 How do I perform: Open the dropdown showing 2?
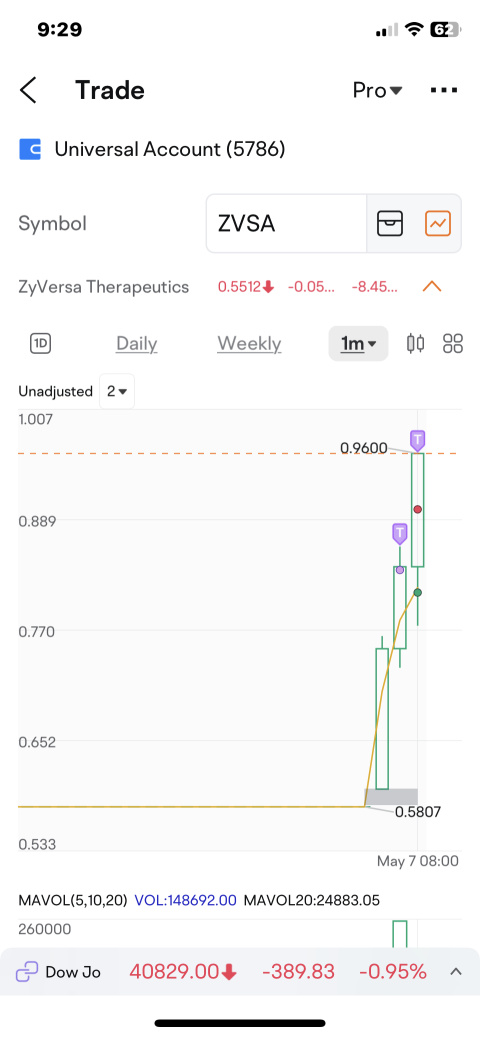tap(117, 392)
